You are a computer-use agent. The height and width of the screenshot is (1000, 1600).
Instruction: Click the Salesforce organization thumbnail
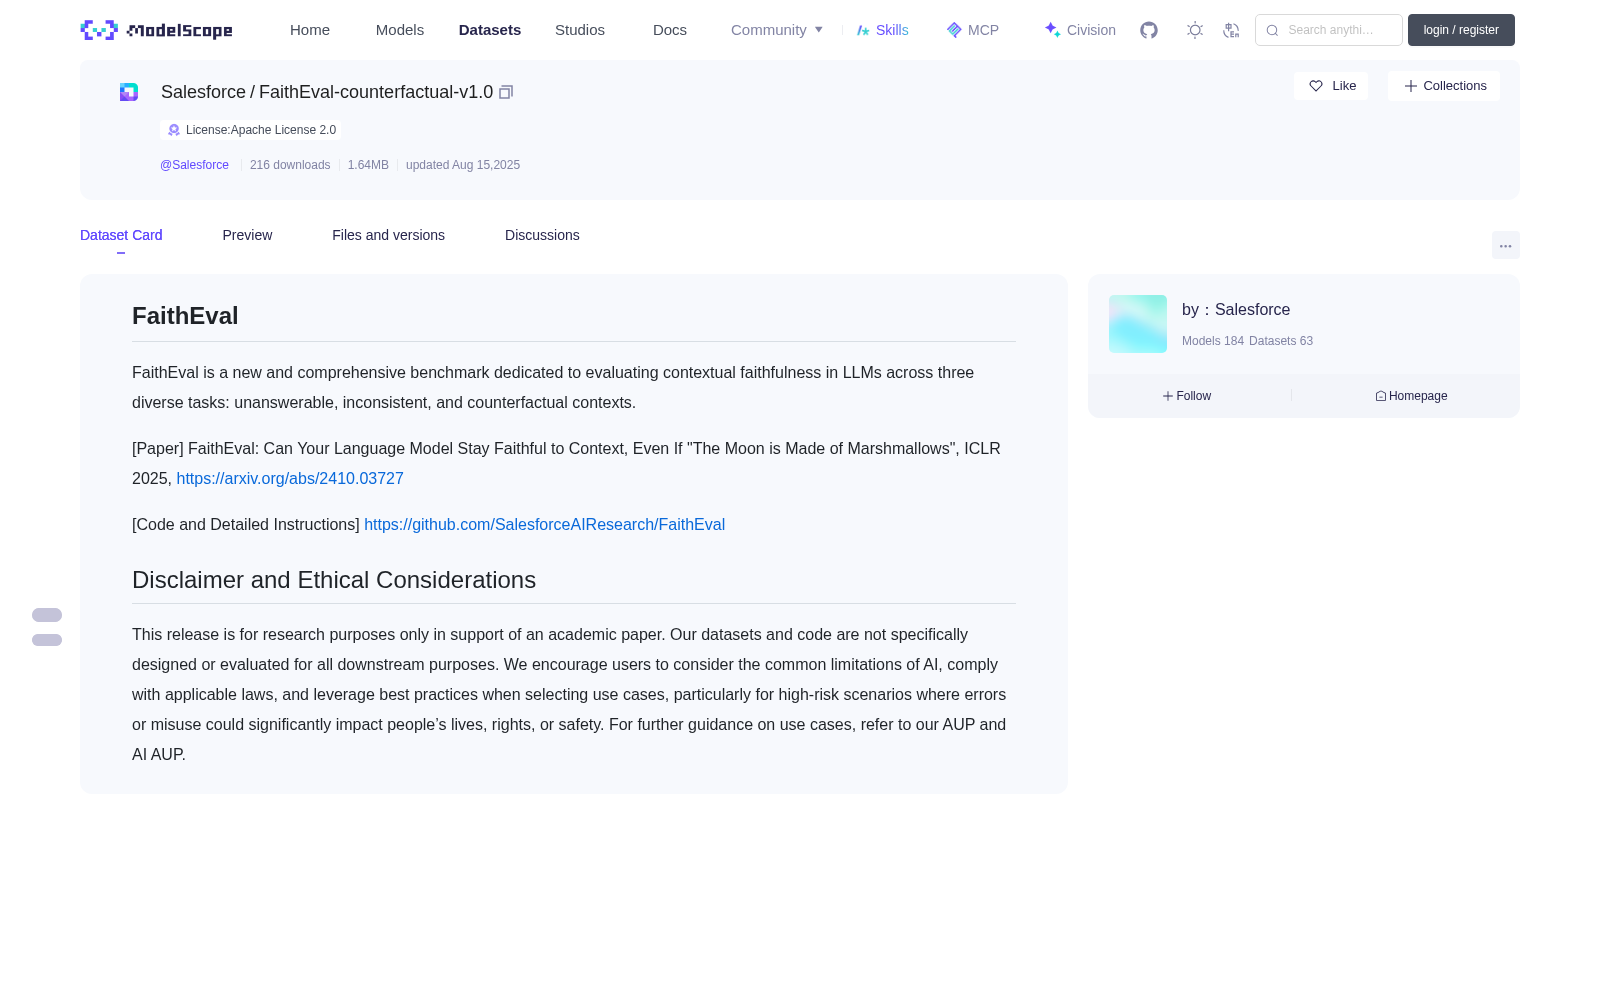[x=1138, y=324]
